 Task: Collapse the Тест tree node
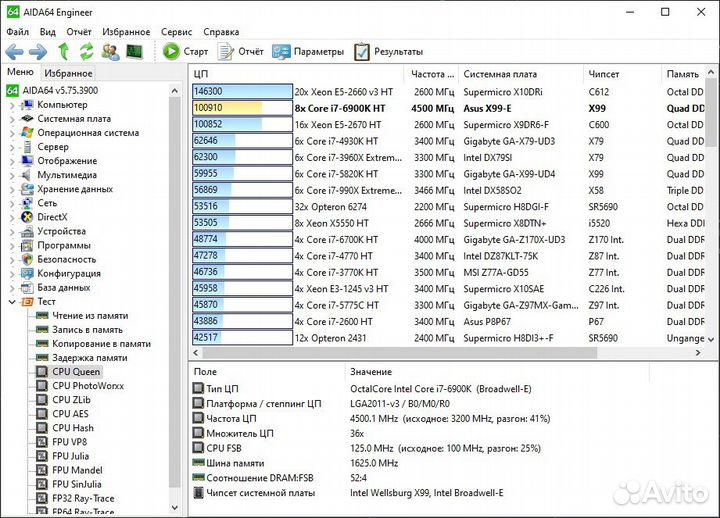tap(12, 302)
